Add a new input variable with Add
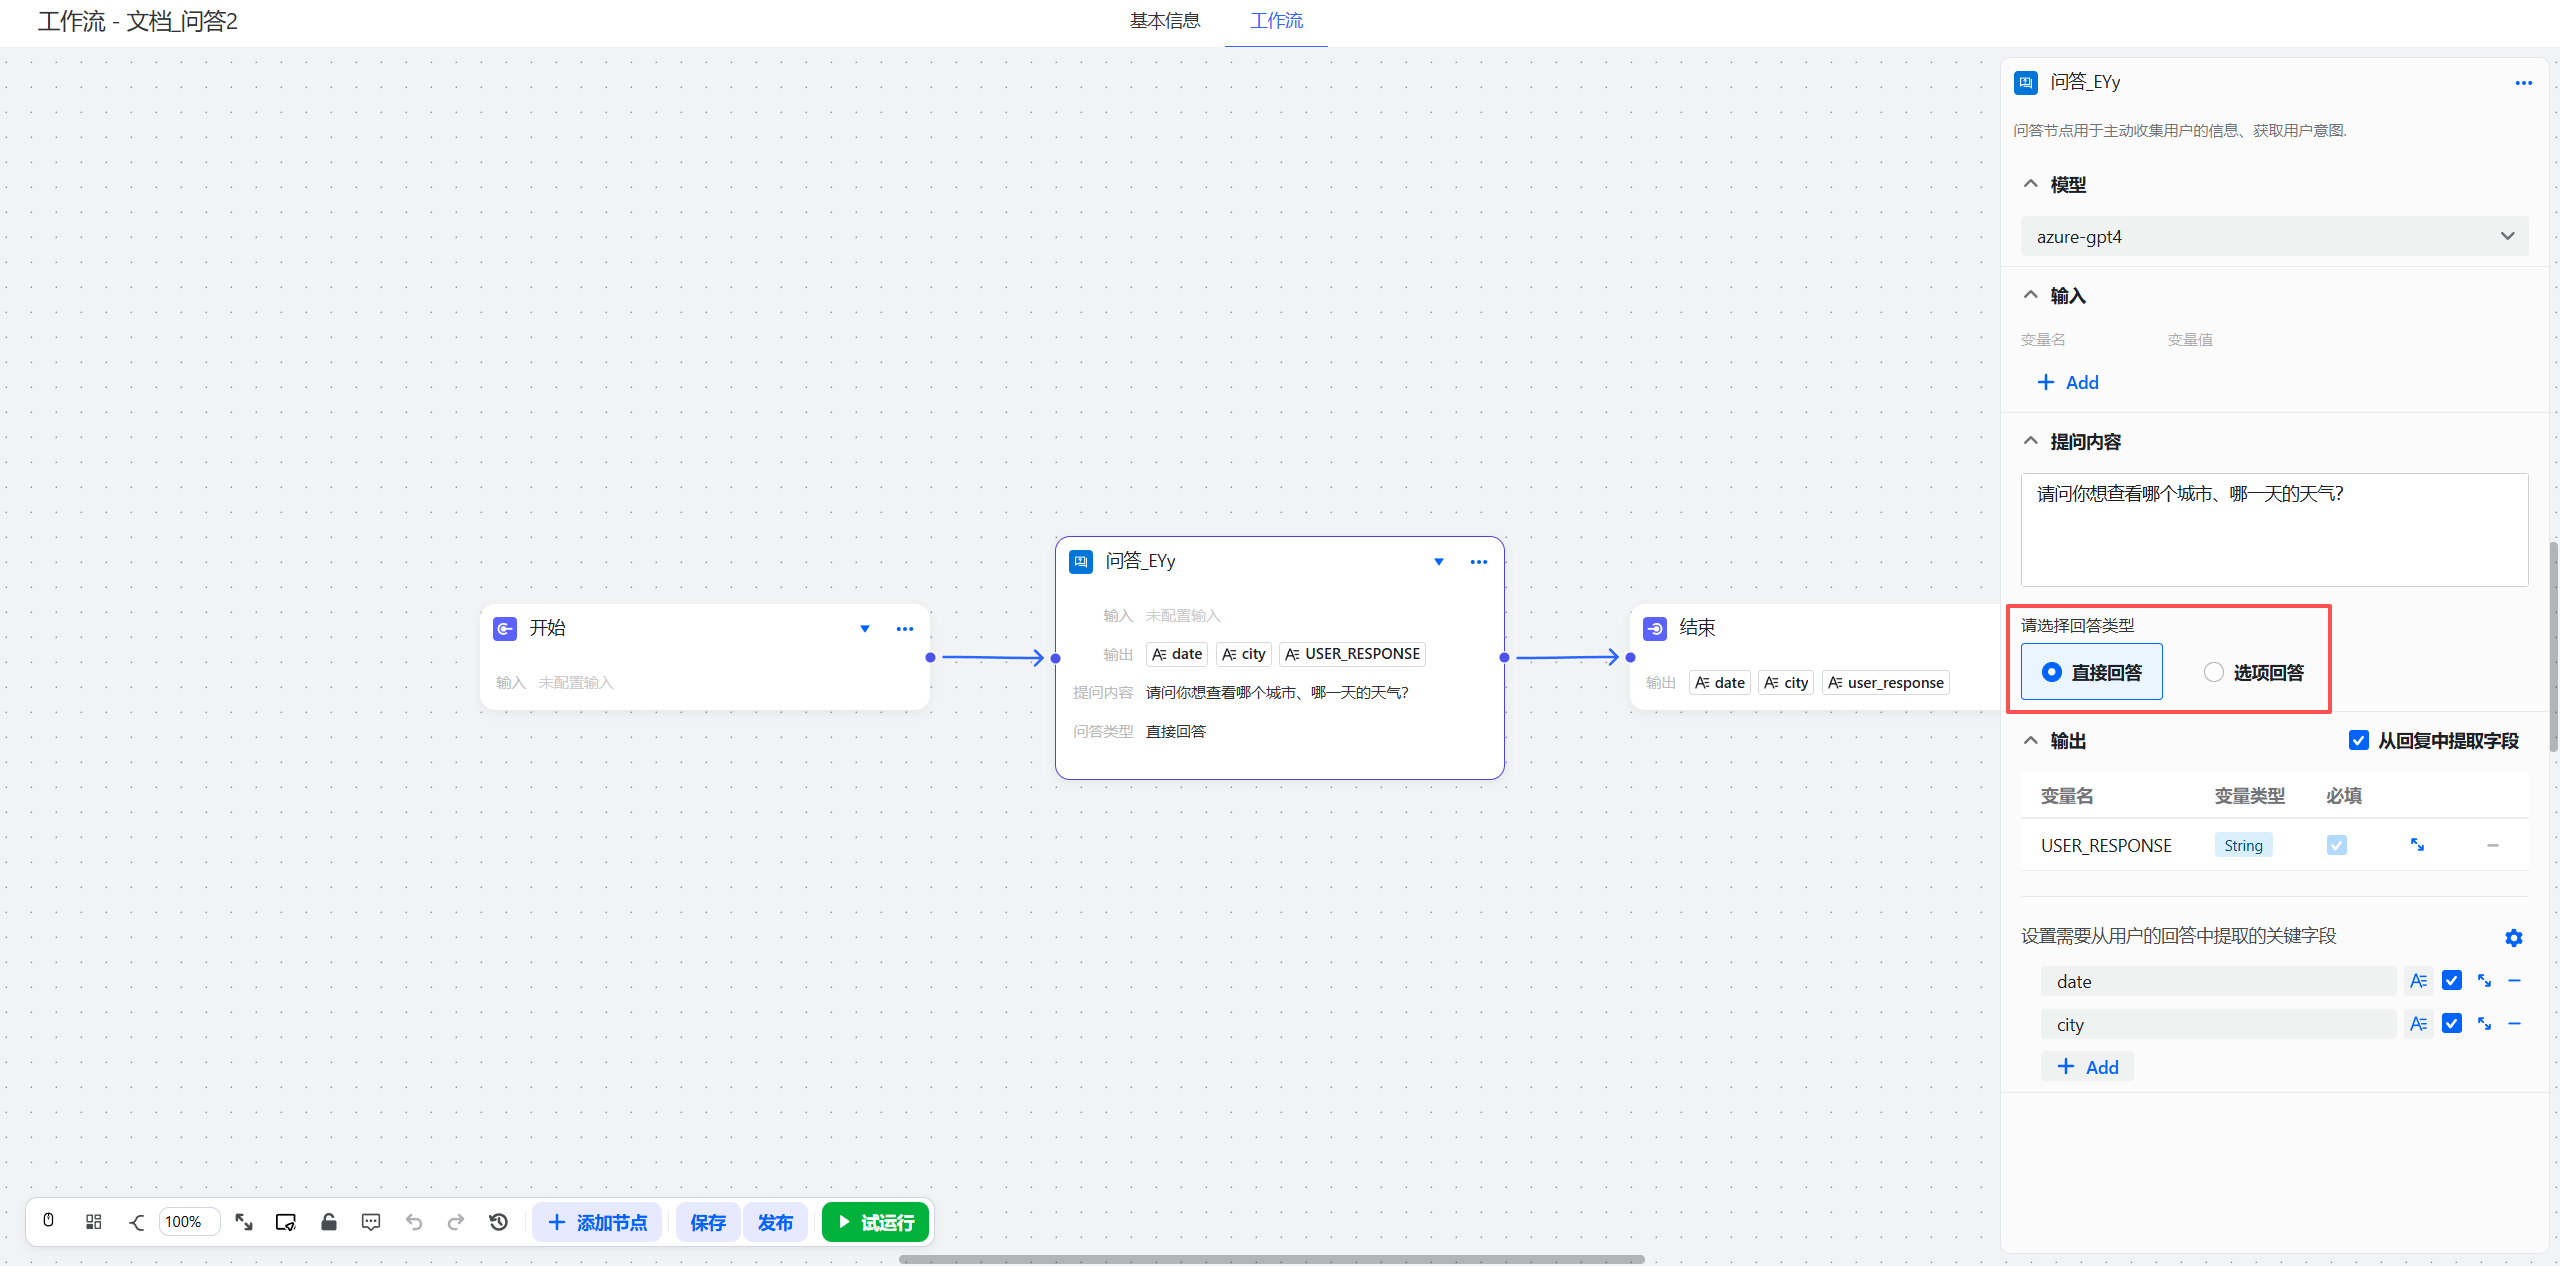2560x1266 pixels. pyautogui.click(x=2067, y=382)
